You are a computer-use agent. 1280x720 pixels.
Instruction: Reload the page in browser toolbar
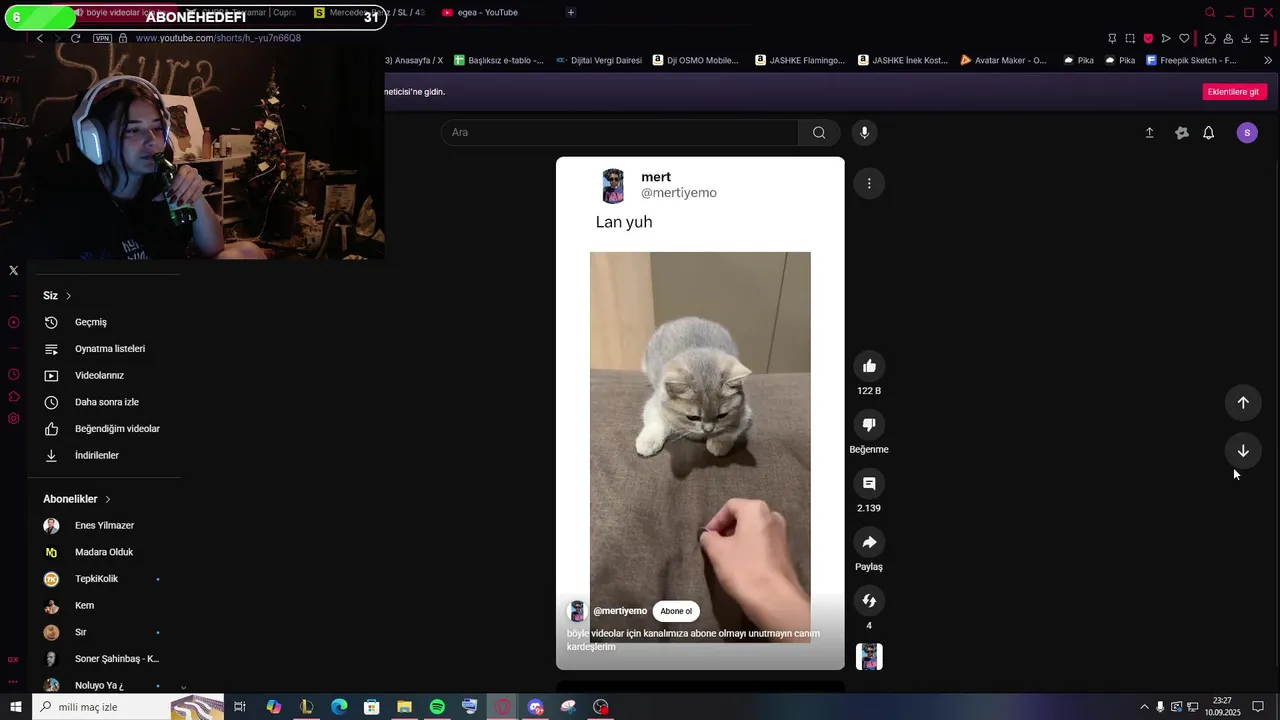click(x=75, y=38)
